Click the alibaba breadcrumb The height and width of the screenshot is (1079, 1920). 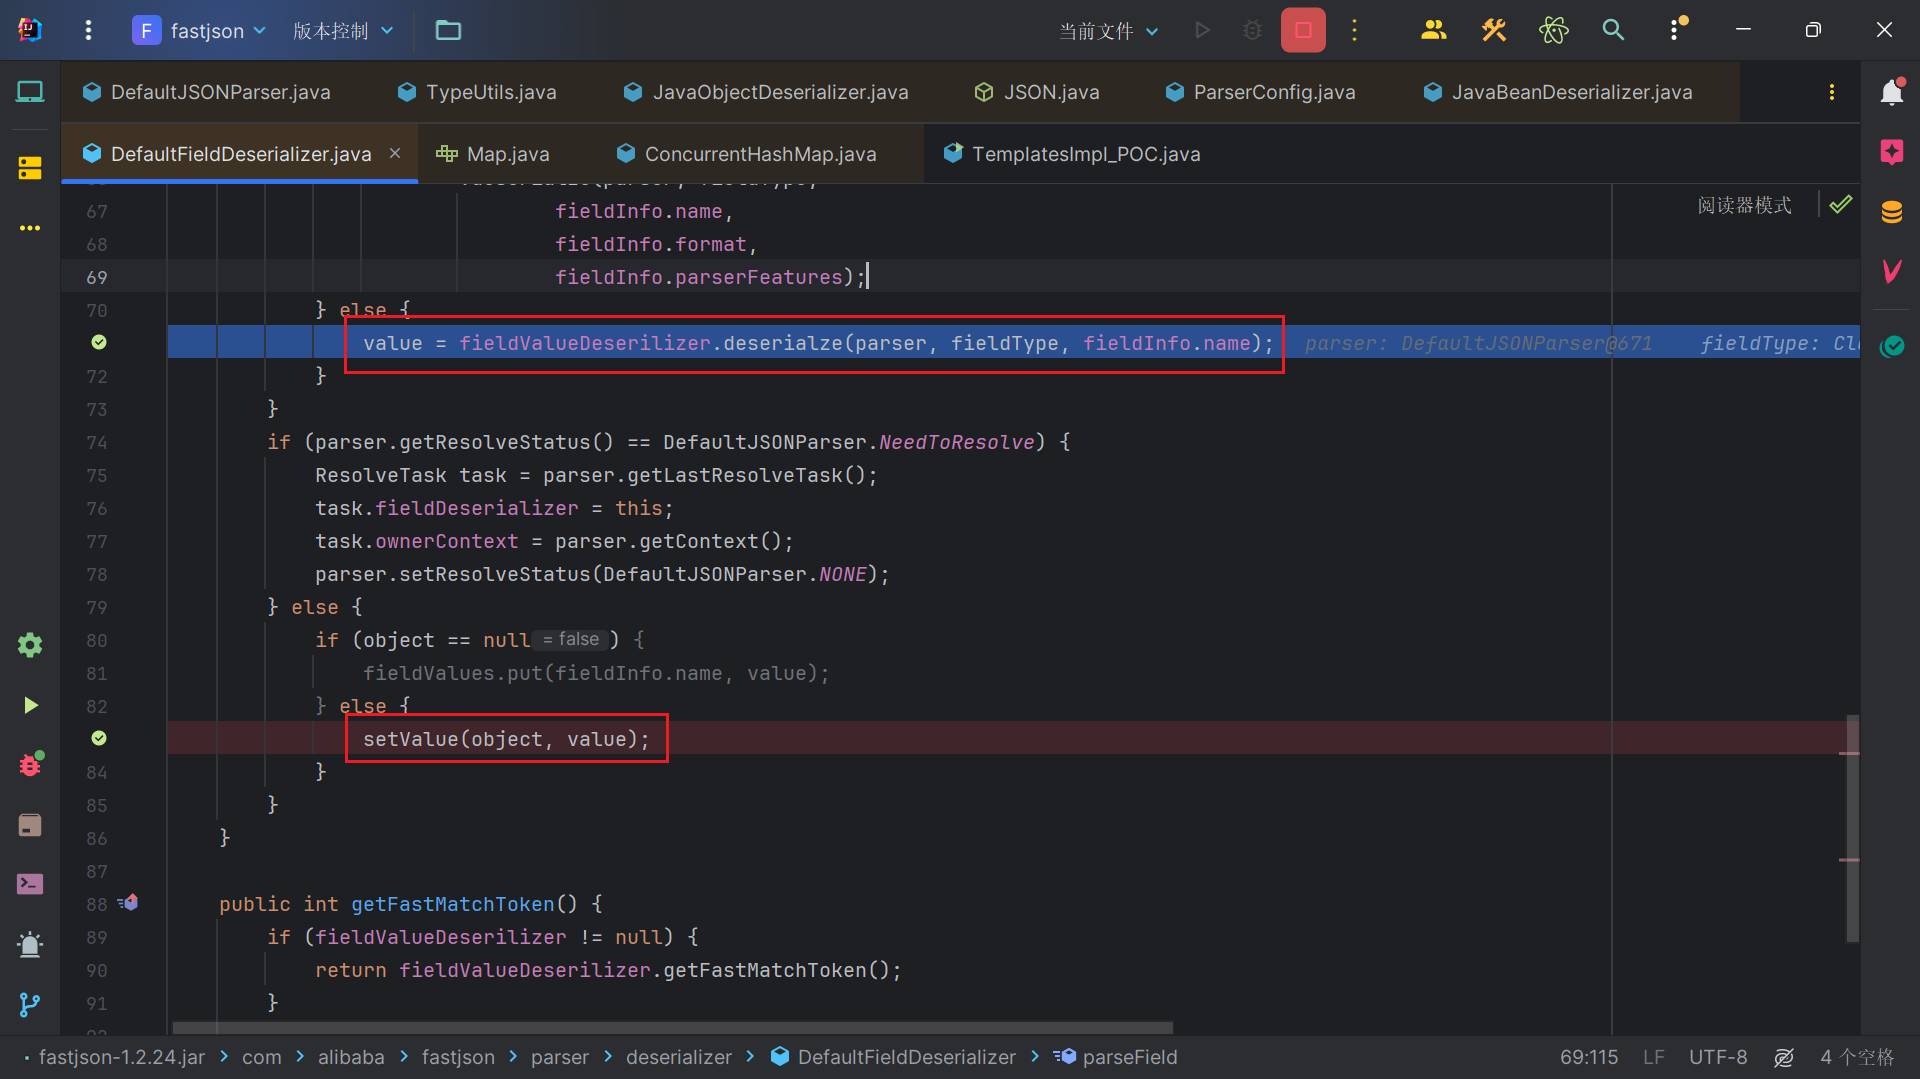[351, 1057]
